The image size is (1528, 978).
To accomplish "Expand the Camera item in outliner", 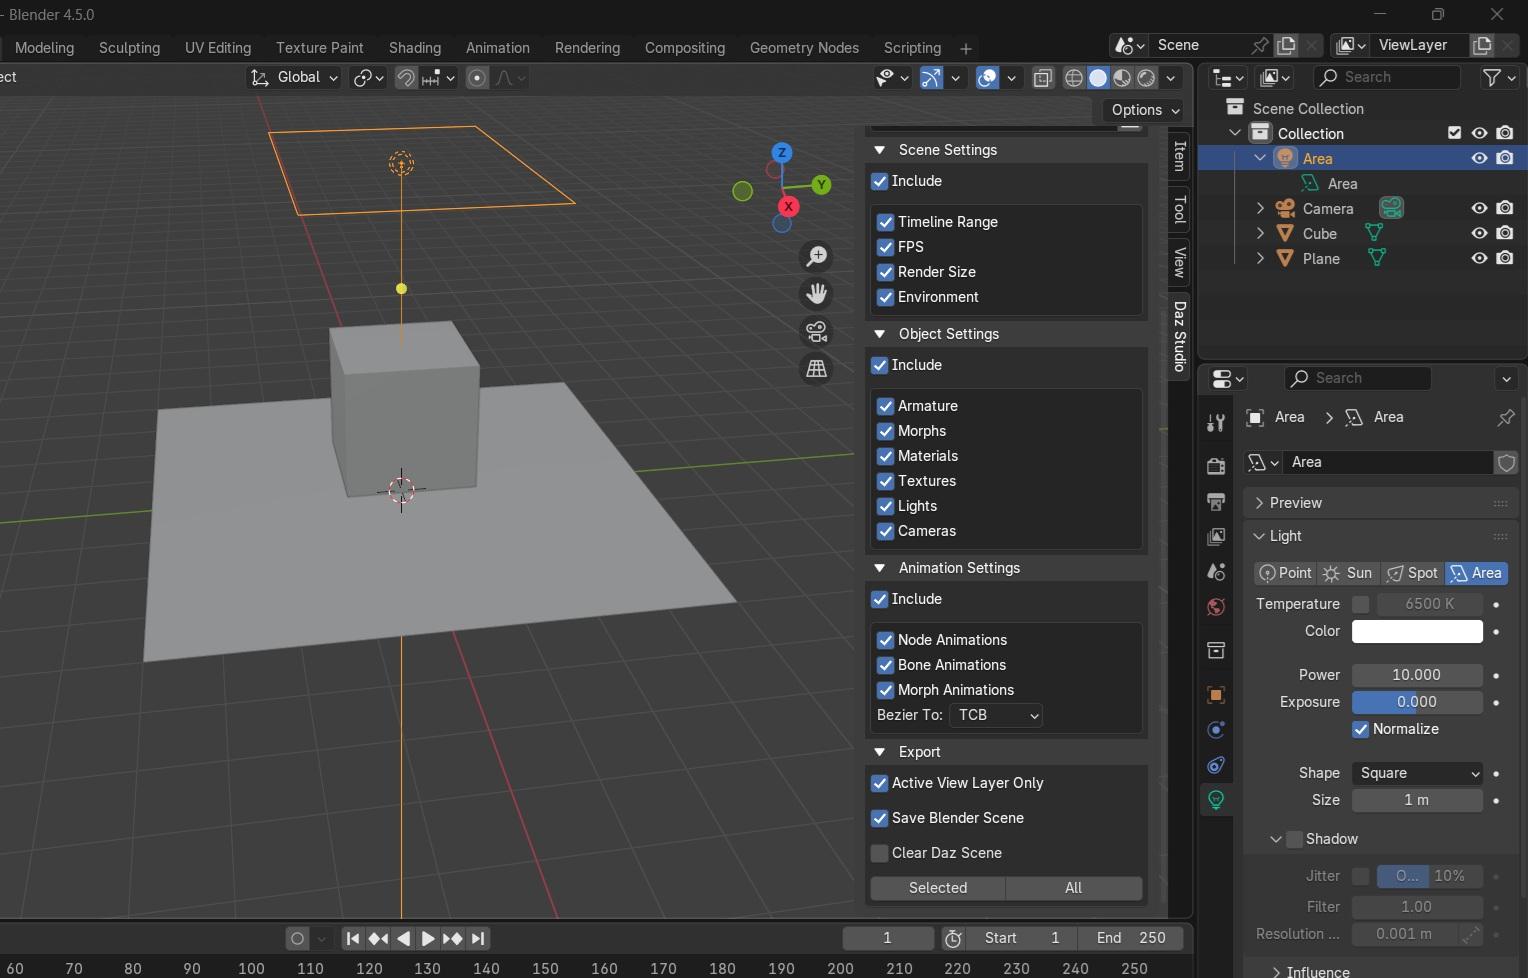I will point(1260,208).
